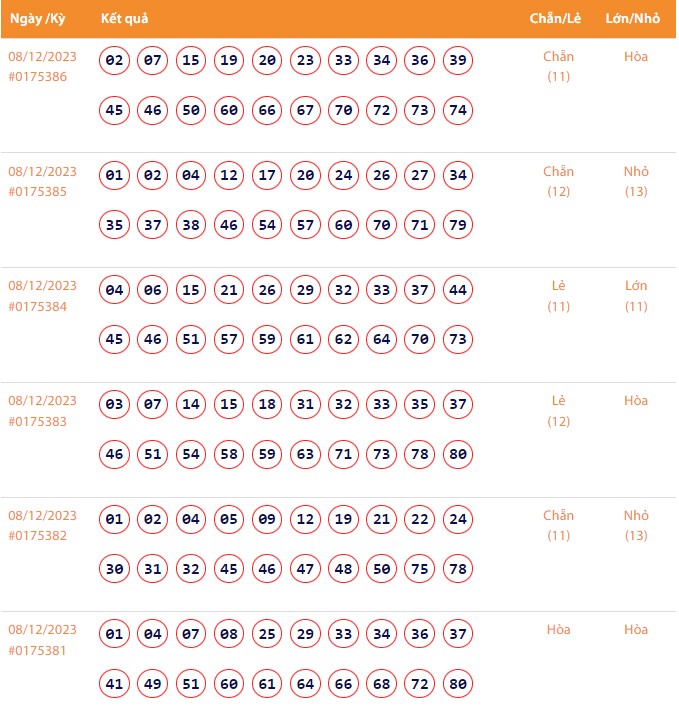
Task: Click ball 41 in draw #0175381
Action: tap(115, 684)
